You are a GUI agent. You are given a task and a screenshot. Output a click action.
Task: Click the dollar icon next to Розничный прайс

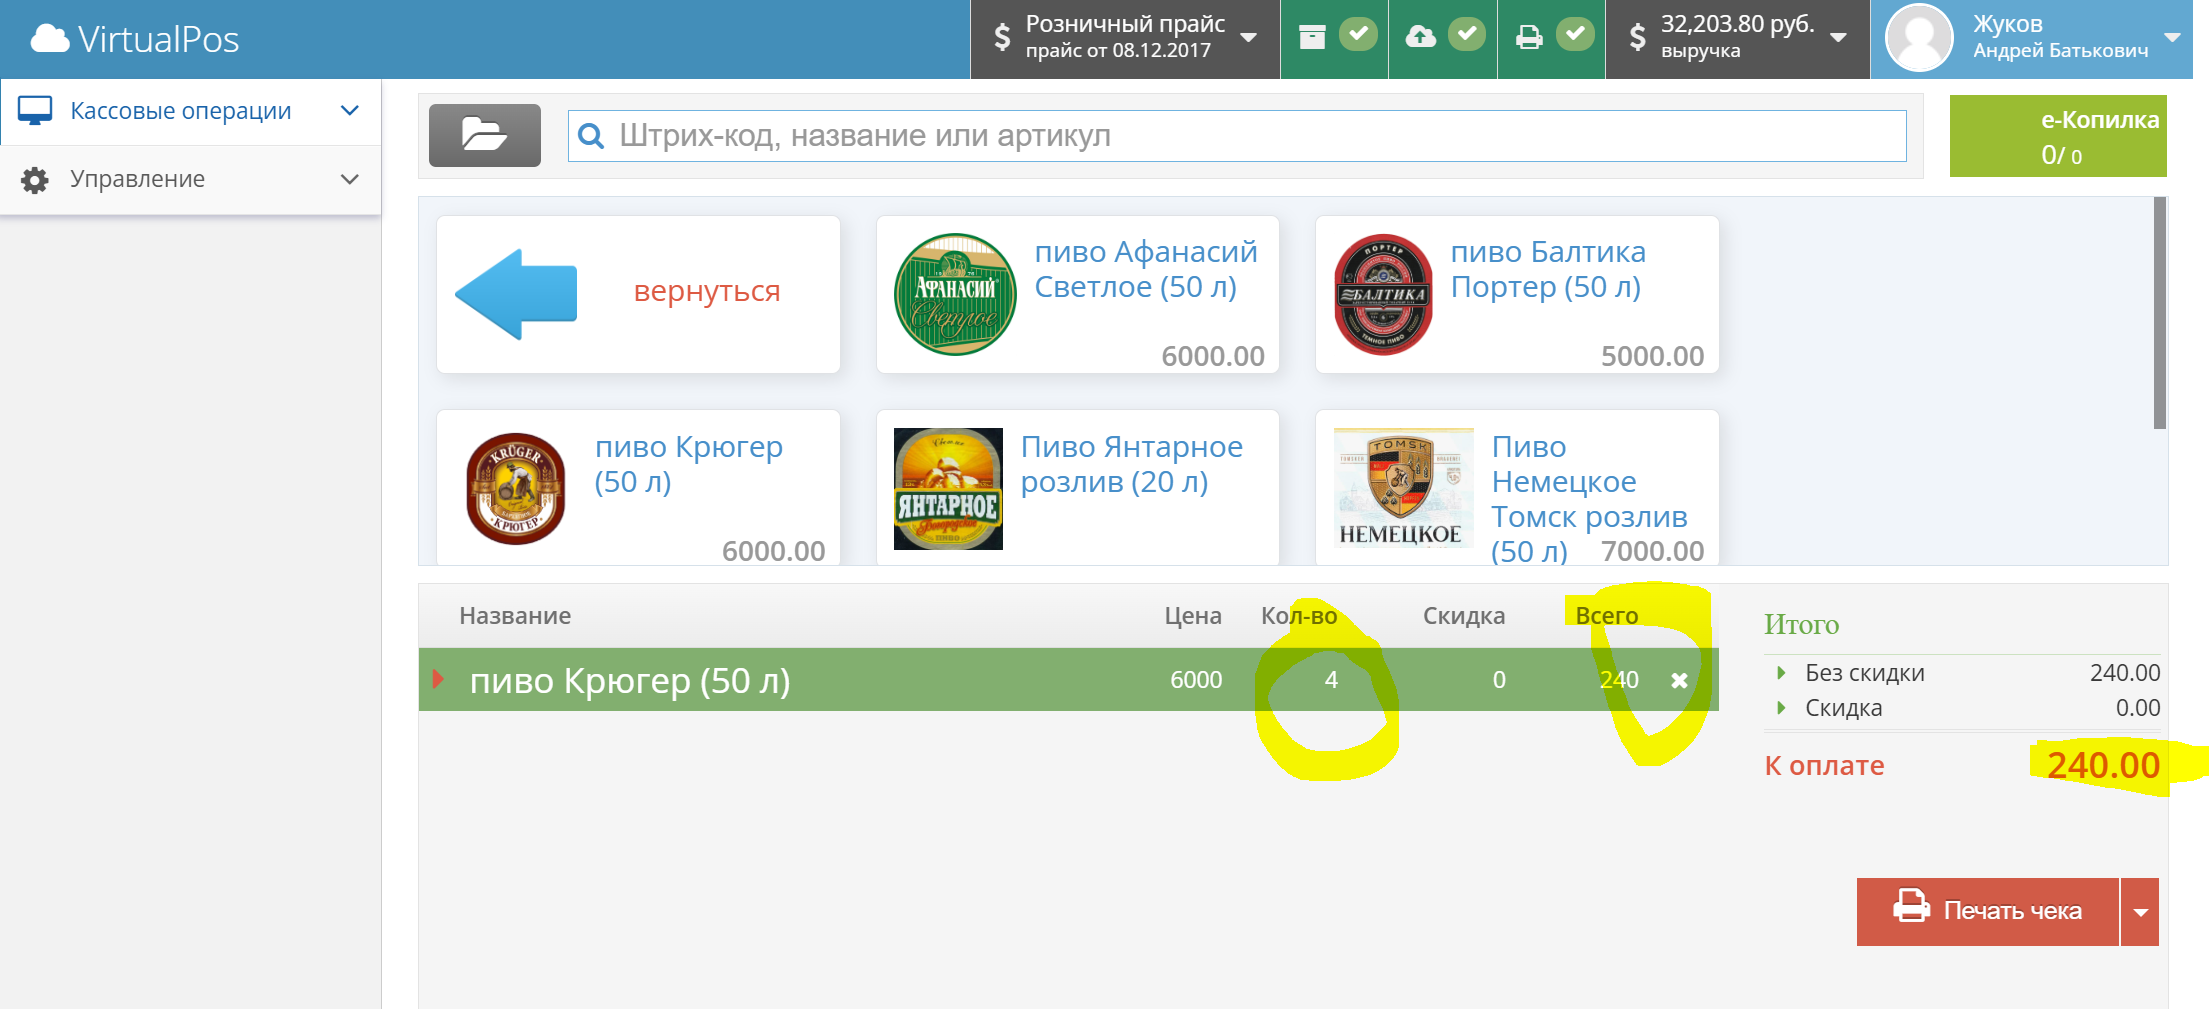pyautogui.click(x=1002, y=38)
